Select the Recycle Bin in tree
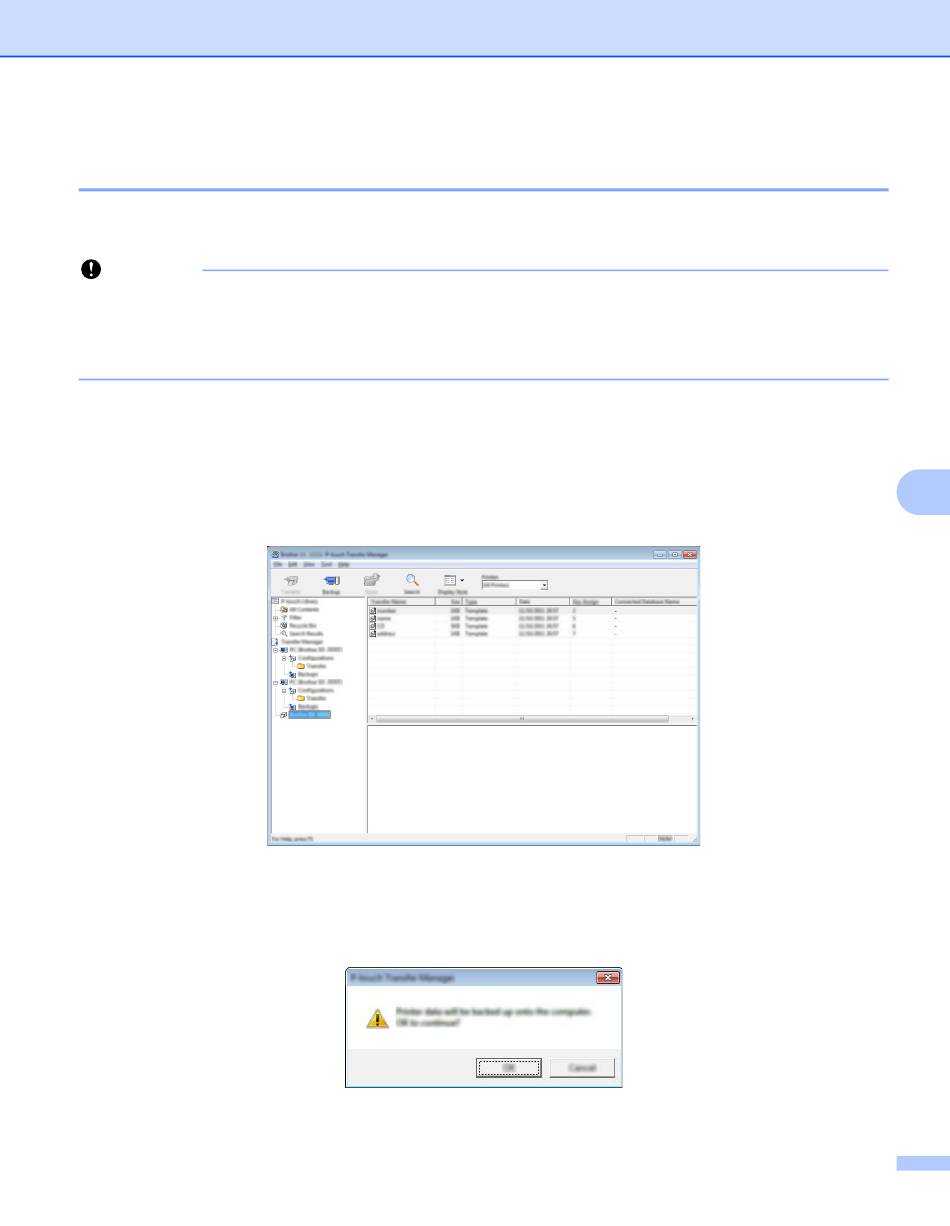950x1226 pixels. pyautogui.click(x=301, y=626)
